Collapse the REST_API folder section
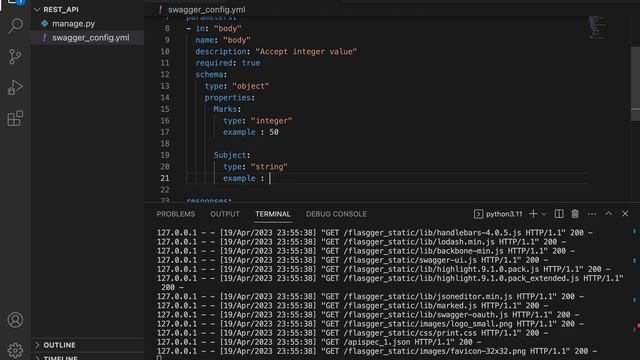Screen dimensions: 640x360 coord(61,9)
